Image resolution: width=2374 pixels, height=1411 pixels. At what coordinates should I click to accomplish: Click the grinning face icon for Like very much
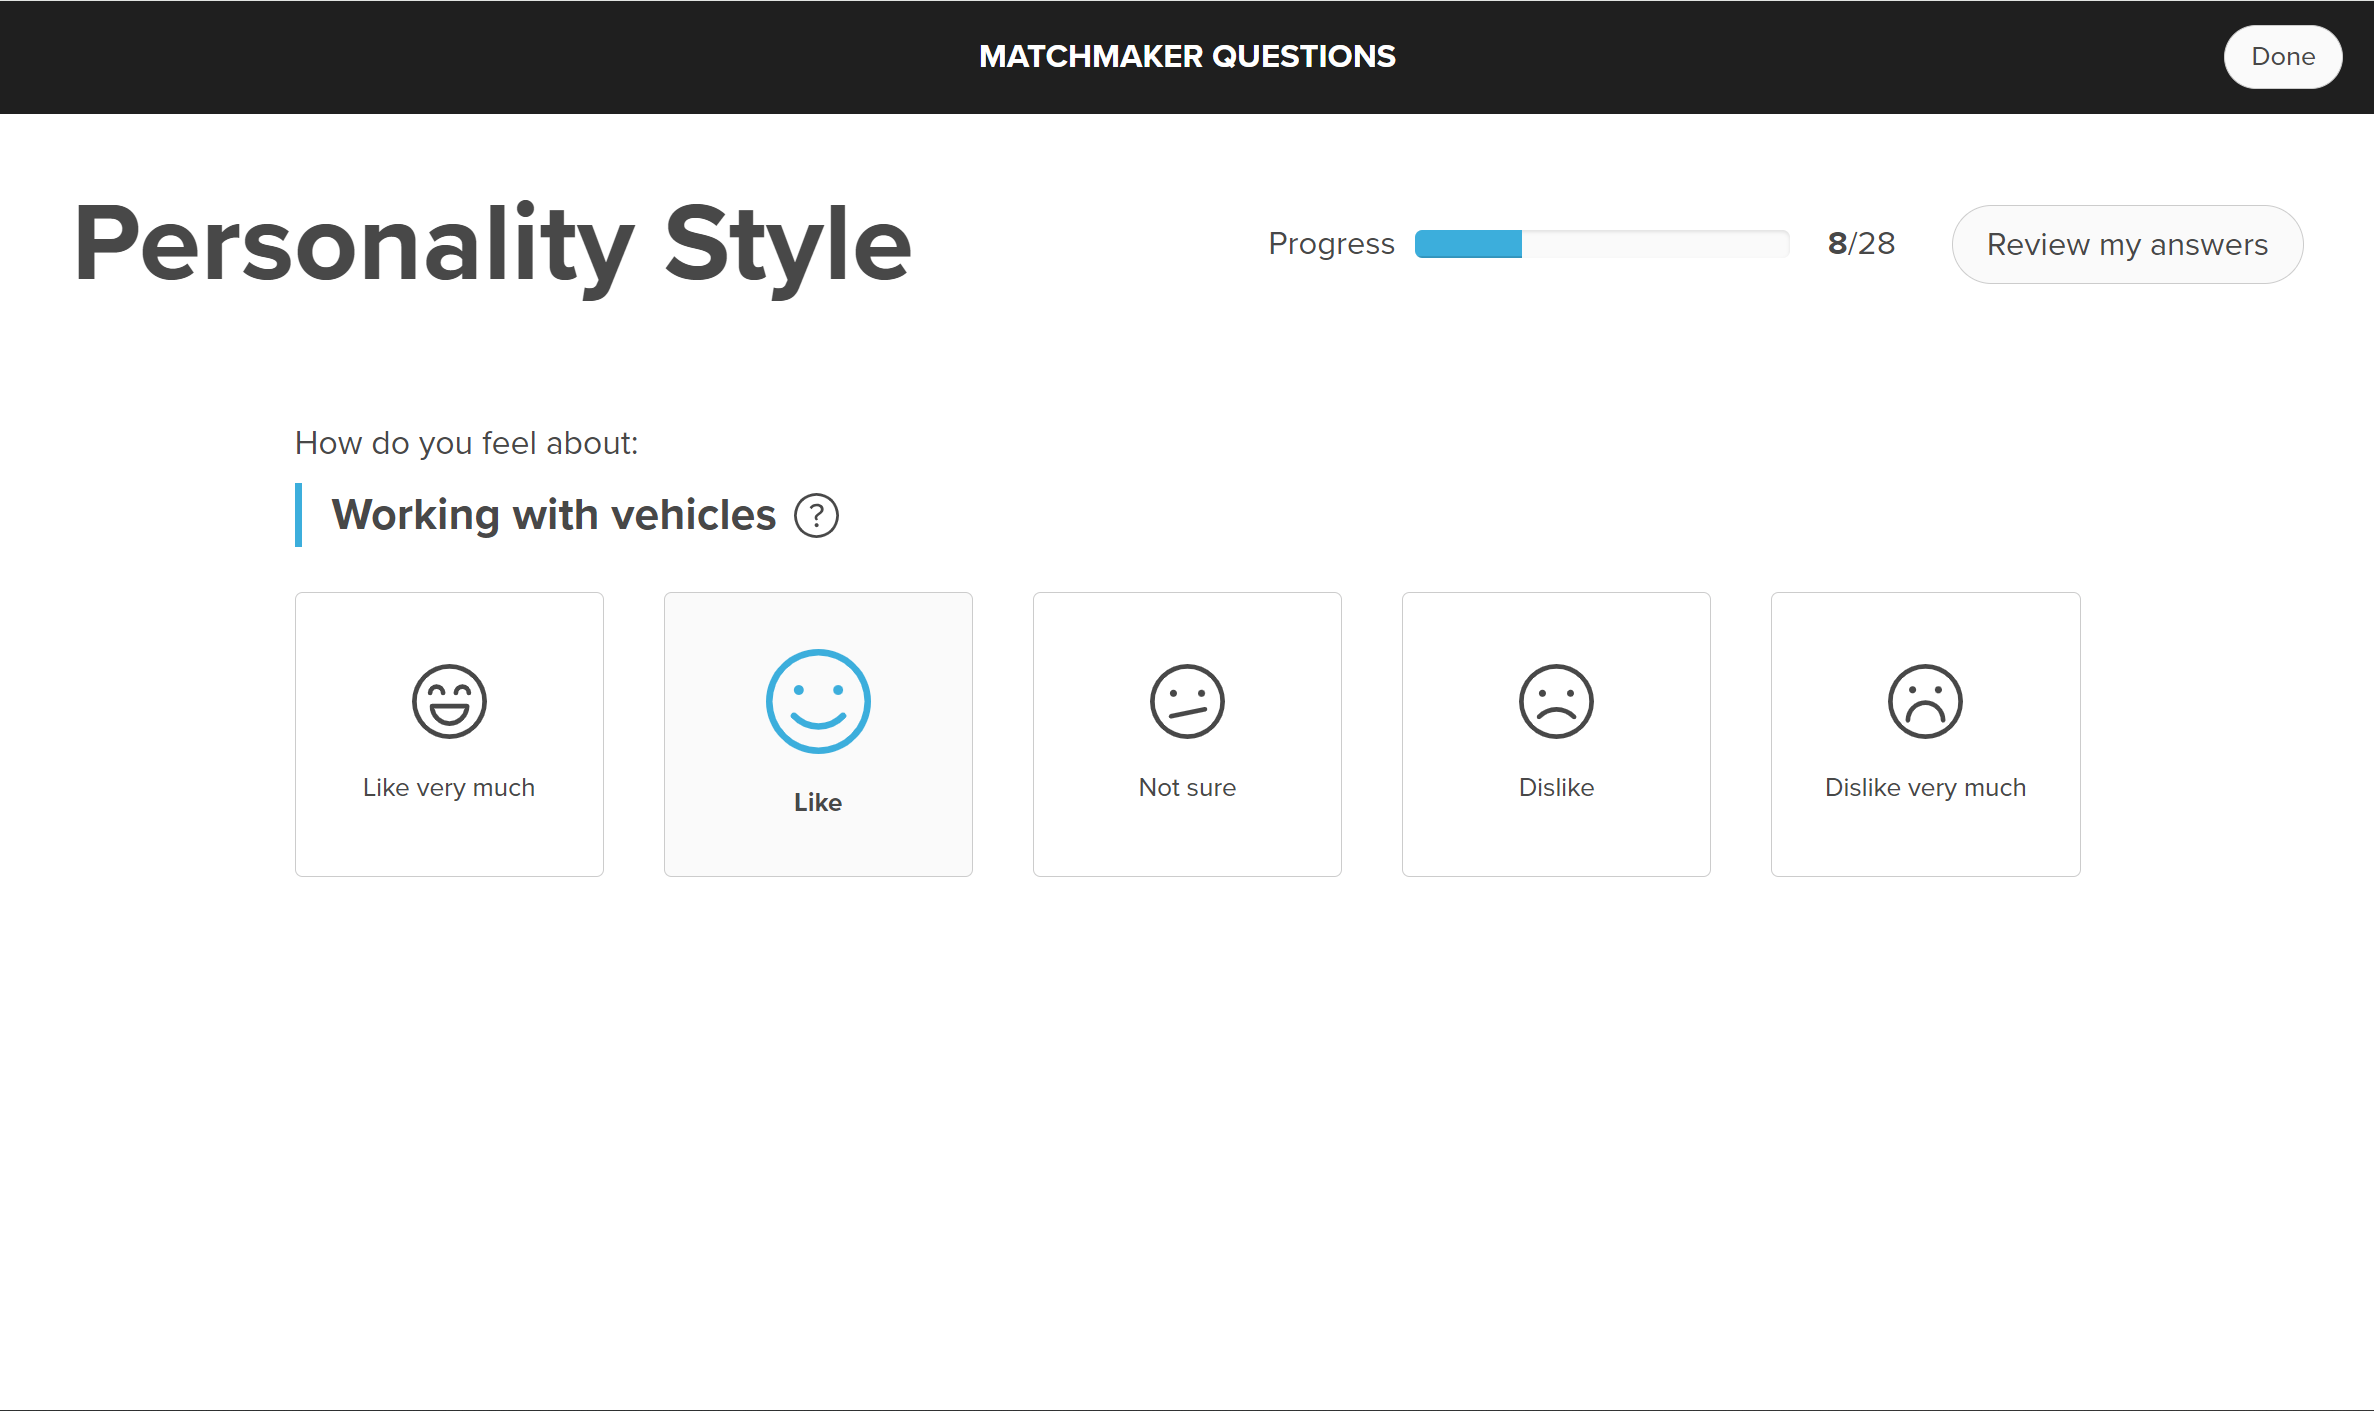coord(449,701)
